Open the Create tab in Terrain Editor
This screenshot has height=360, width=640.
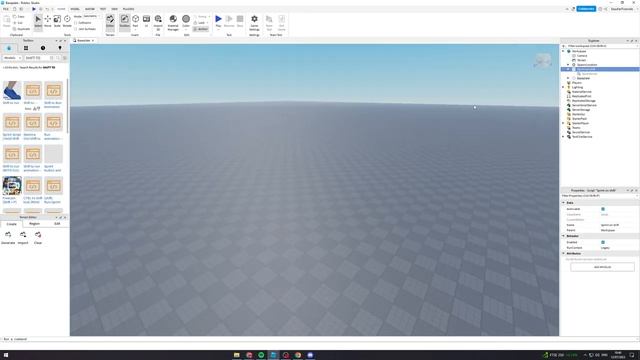tap(11, 224)
